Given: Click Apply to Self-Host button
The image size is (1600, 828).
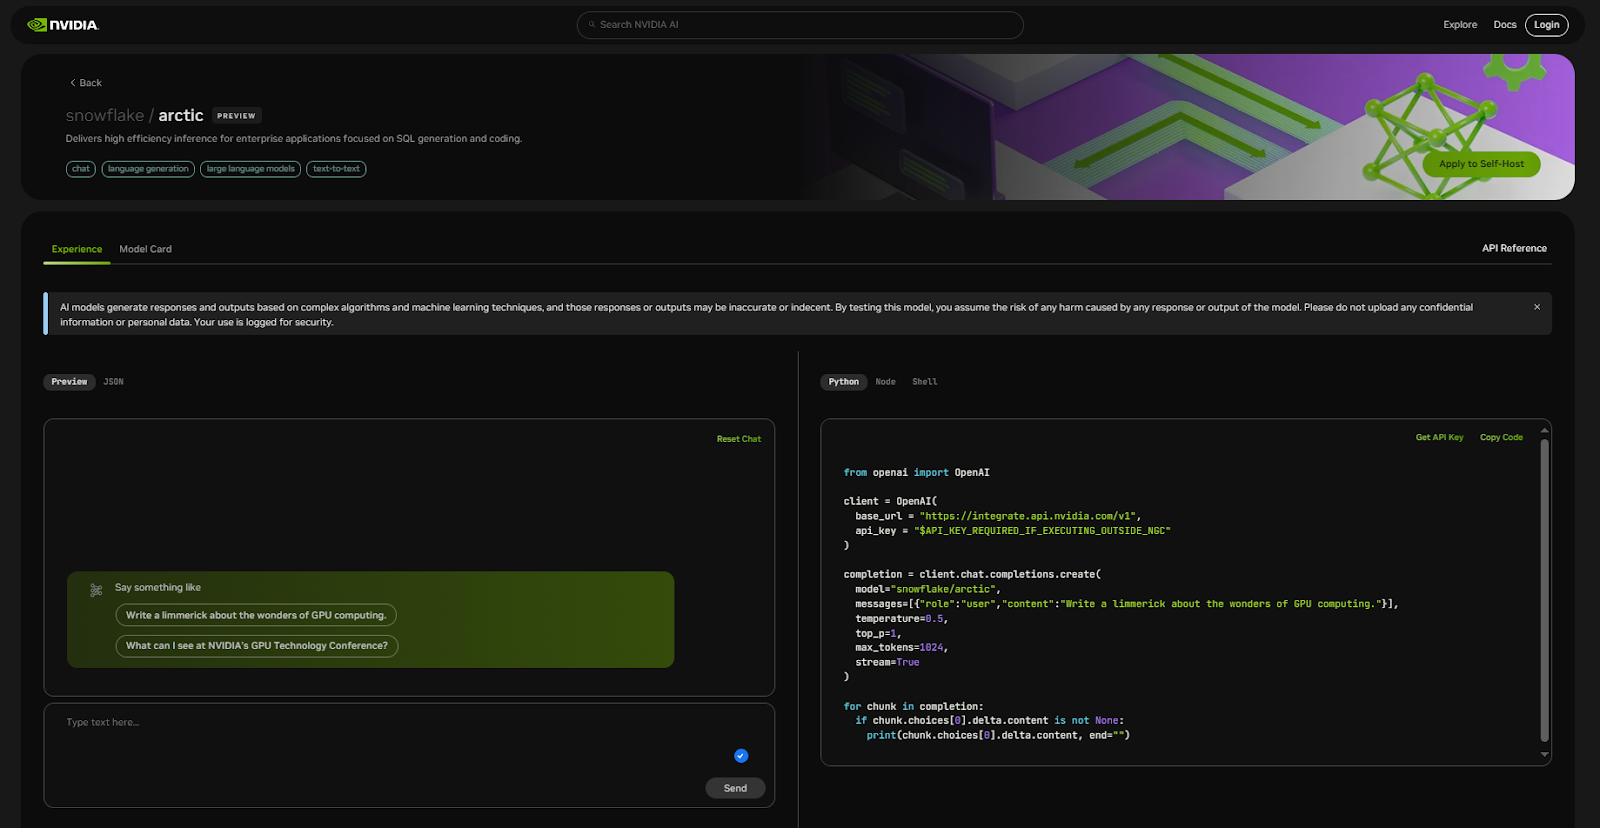Looking at the screenshot, I should click(x=1481, y=164).
